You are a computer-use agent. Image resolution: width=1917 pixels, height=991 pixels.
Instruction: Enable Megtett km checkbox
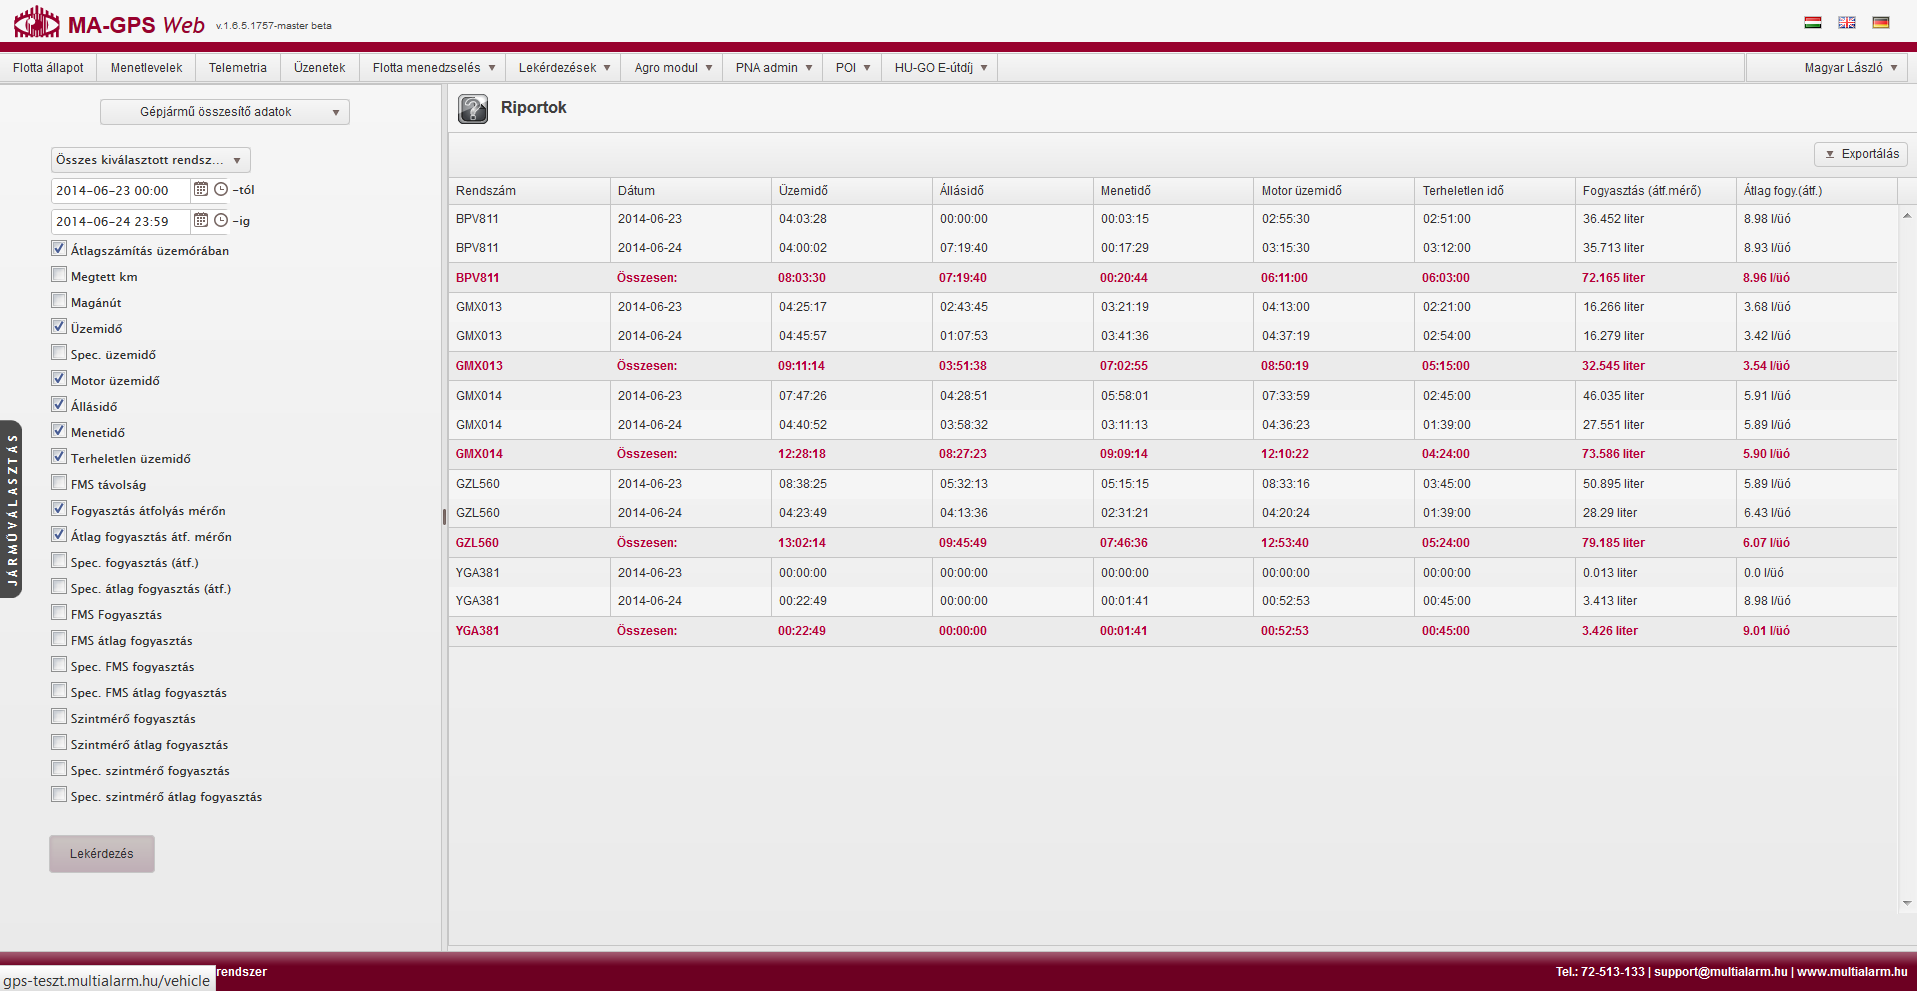click(59, 275)
